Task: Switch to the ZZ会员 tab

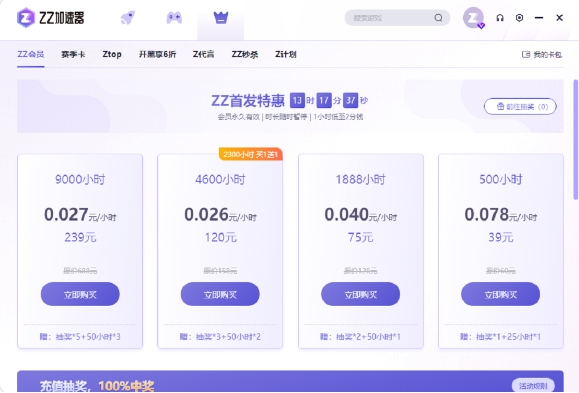Action: click(x=31, y=54)
